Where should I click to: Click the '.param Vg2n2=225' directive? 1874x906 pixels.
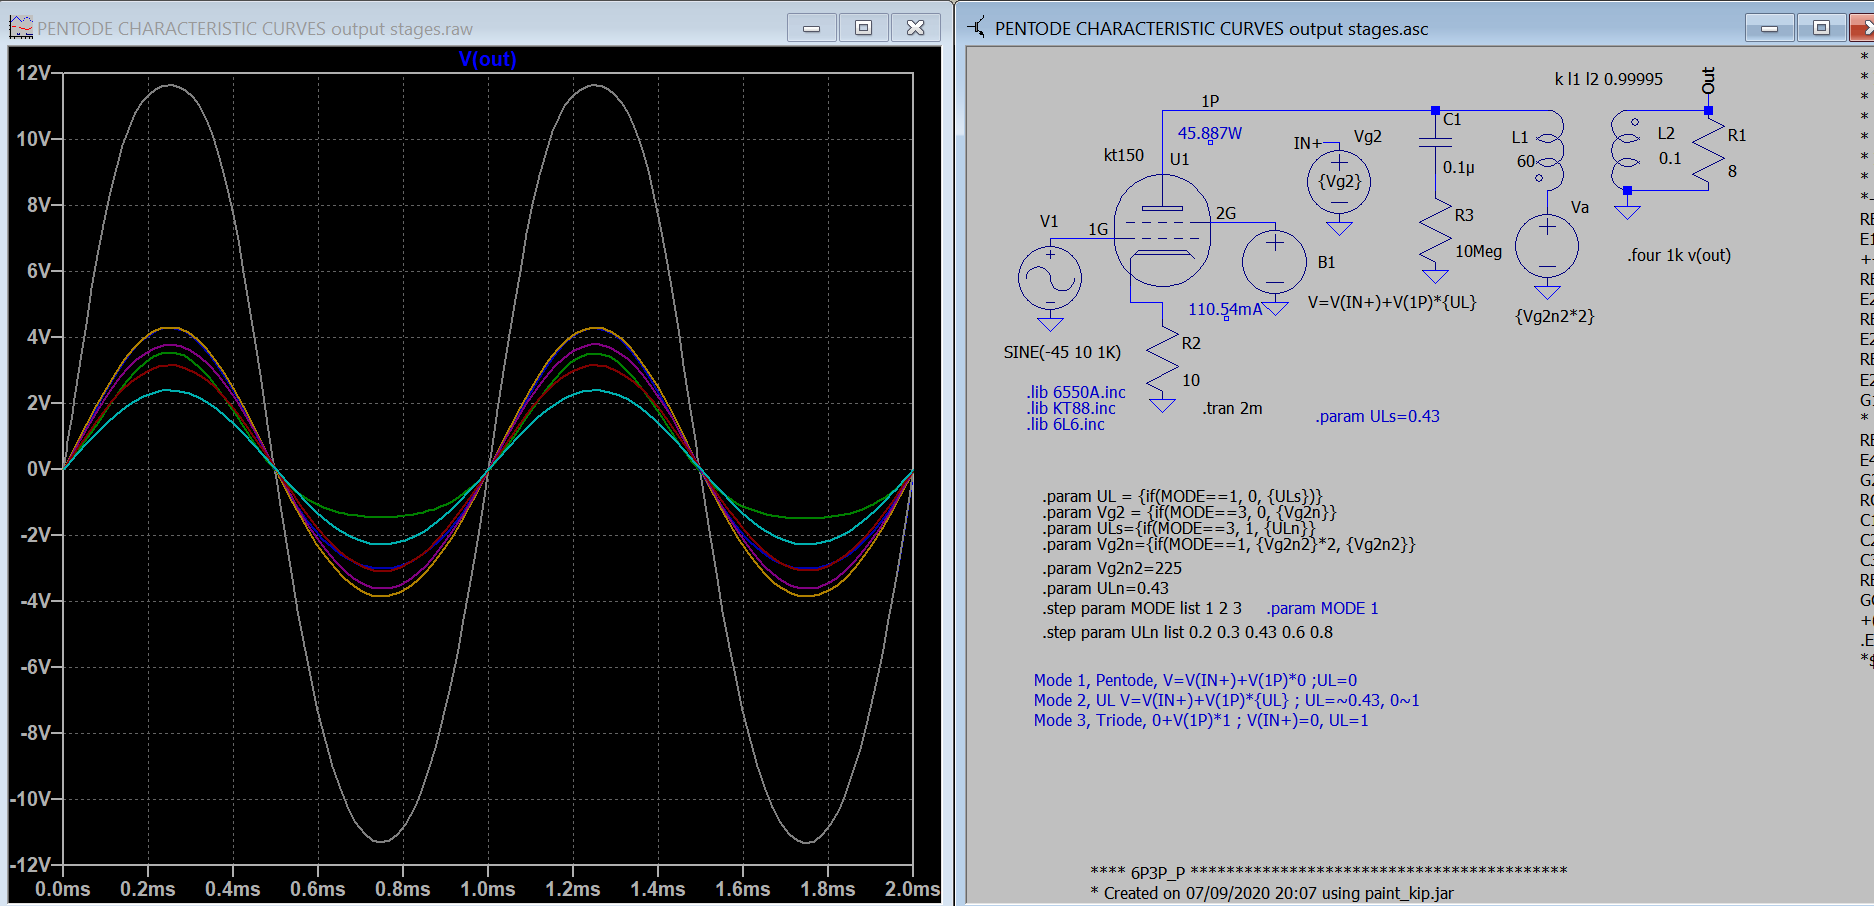click(1112, 568)
